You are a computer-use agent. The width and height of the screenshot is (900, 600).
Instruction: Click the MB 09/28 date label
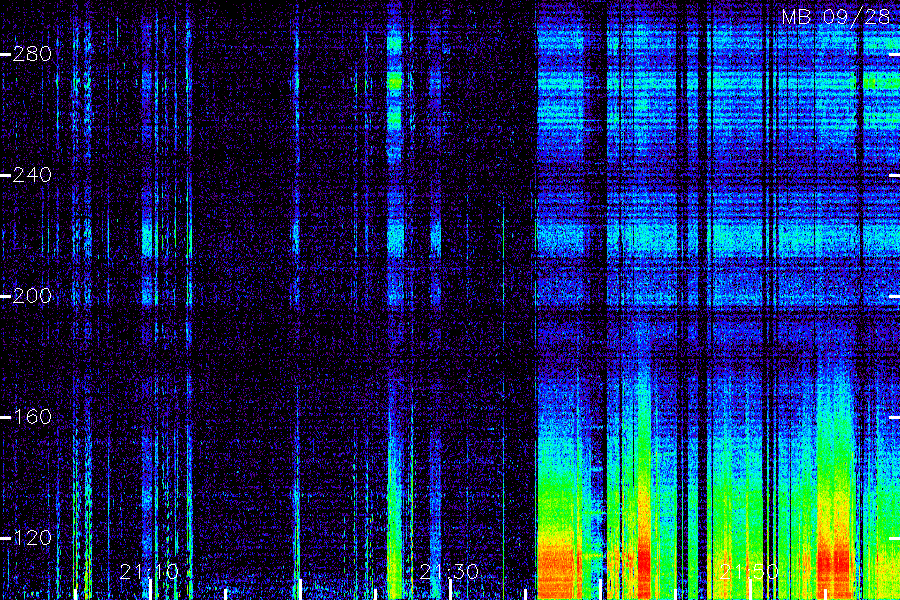[836, 17]
